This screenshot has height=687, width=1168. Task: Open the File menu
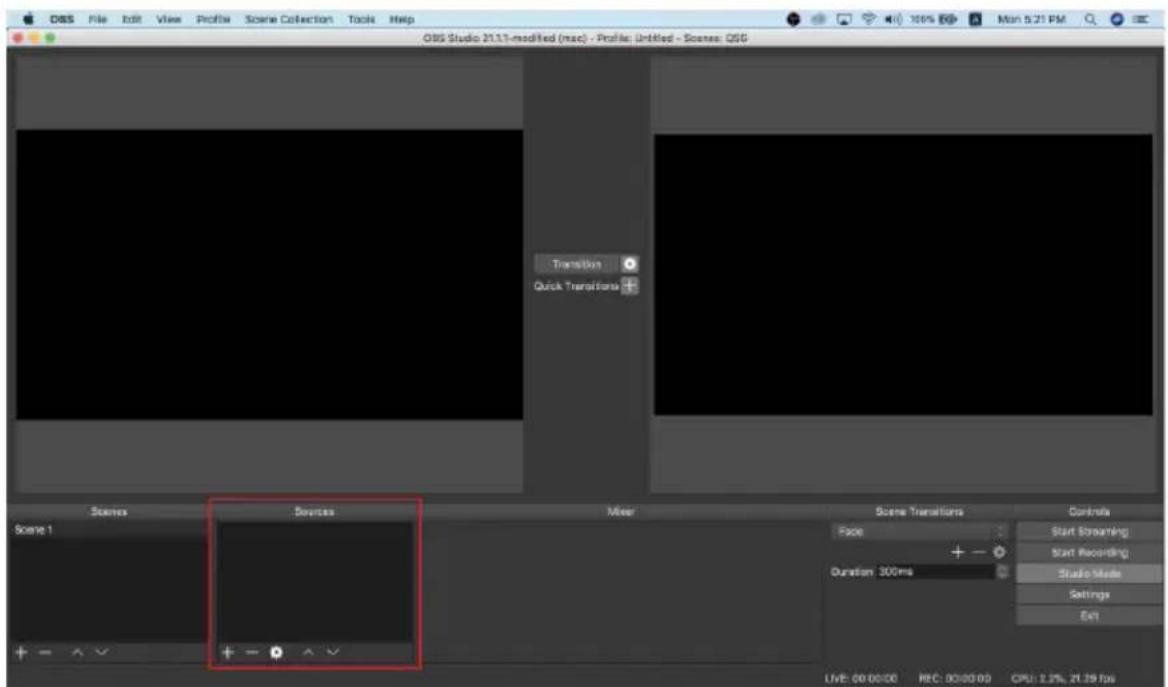tap(98, 19)
